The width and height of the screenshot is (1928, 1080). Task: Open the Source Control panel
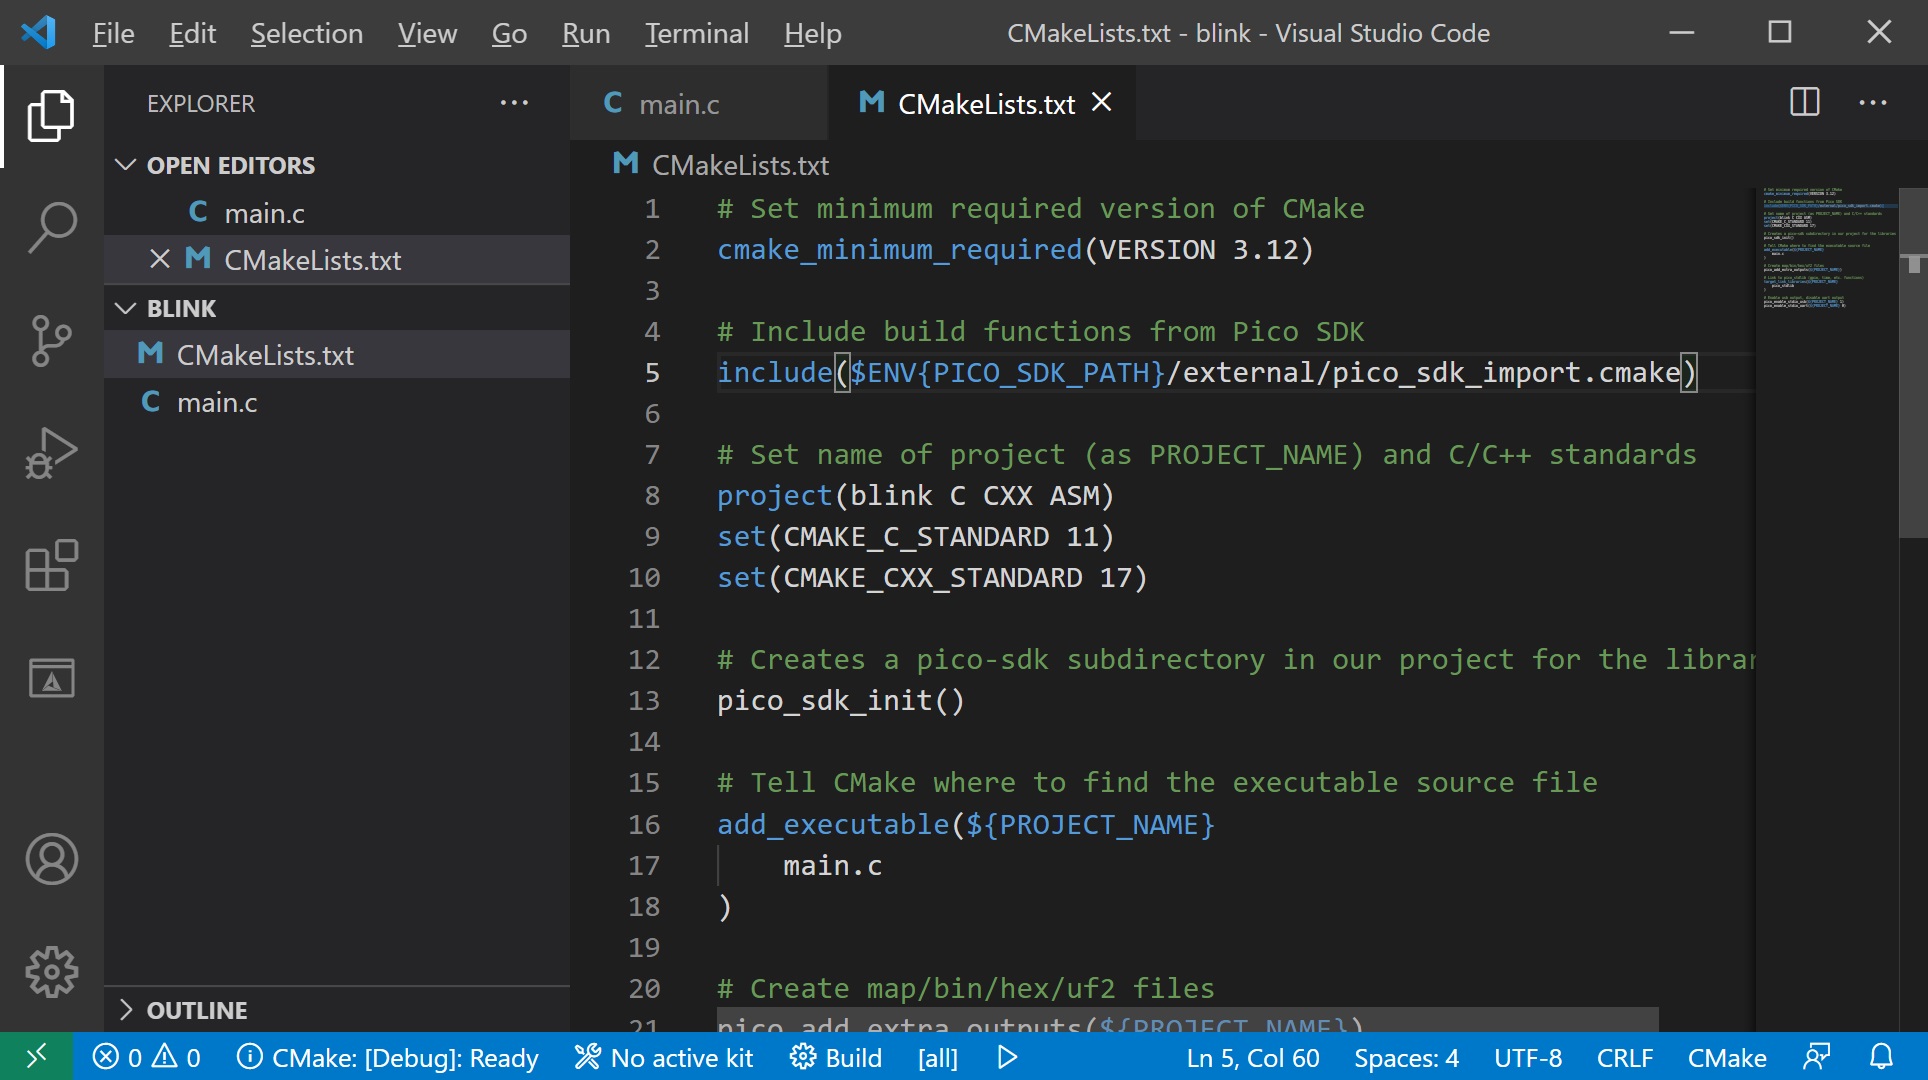(52, 340)
